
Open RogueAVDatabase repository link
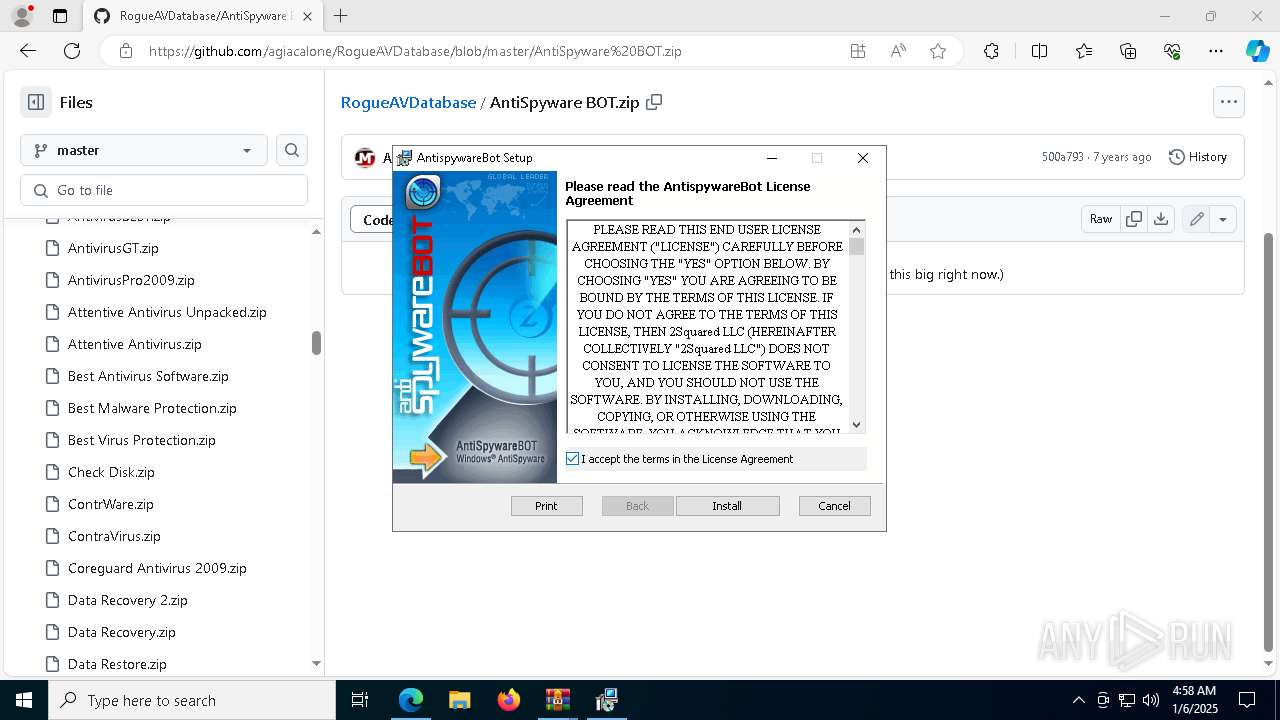408,102
